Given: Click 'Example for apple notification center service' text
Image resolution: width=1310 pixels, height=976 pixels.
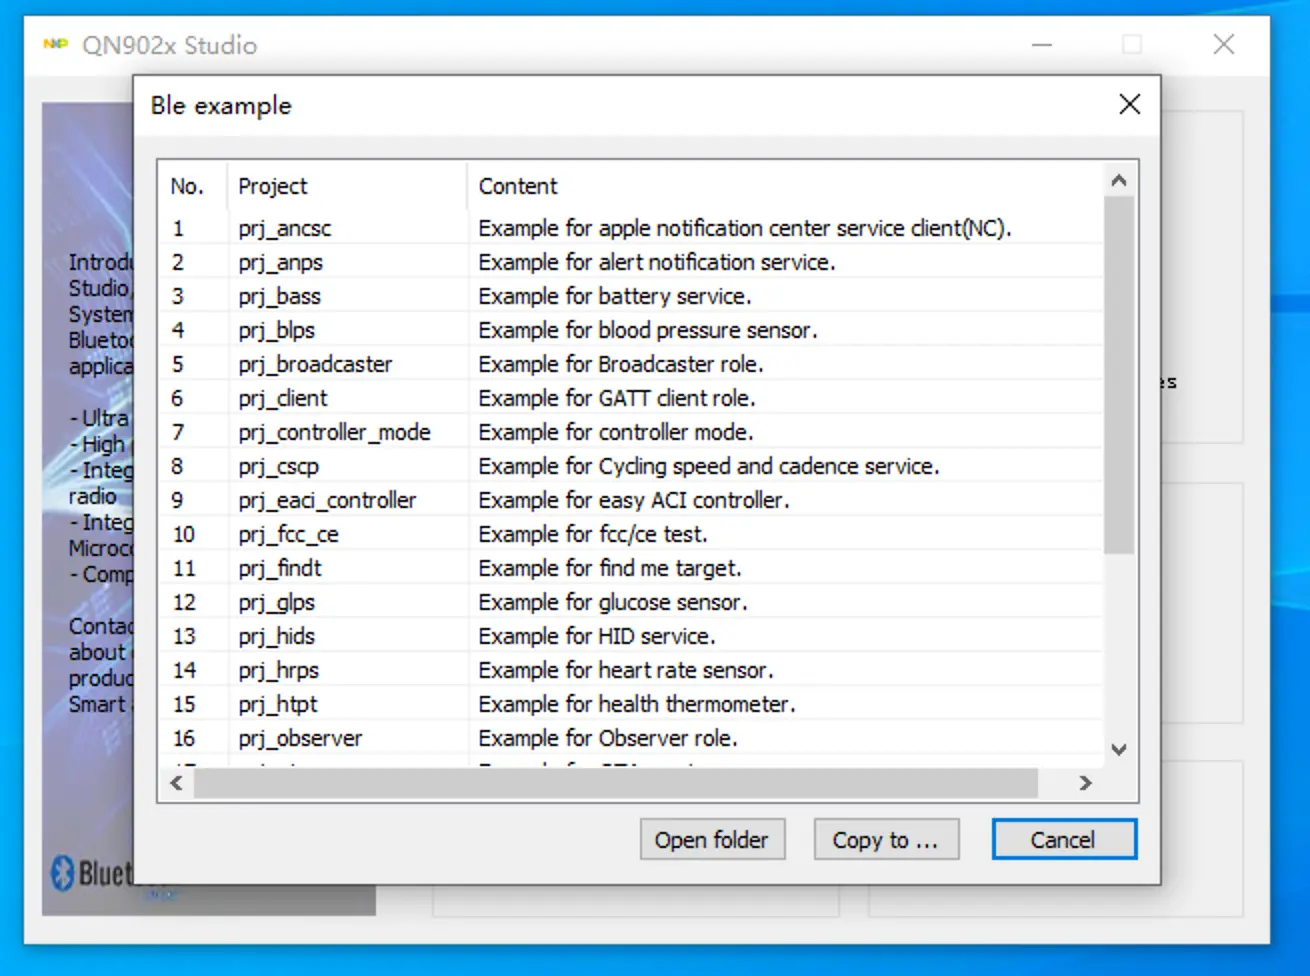Looking at the screenshot, I should [692, 228].
